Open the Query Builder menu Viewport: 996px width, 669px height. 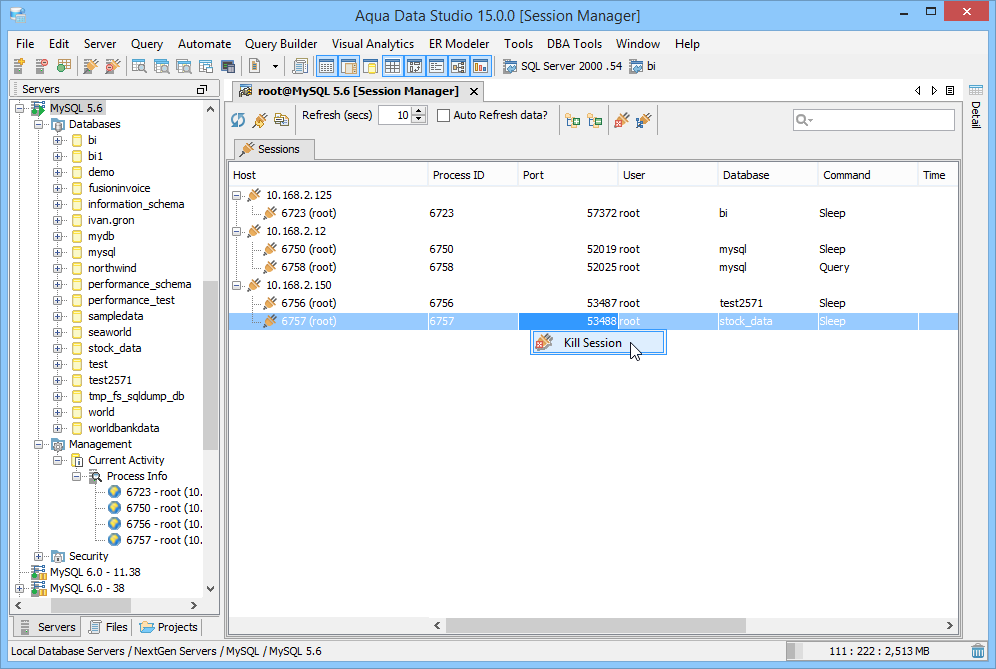[281, 44]
